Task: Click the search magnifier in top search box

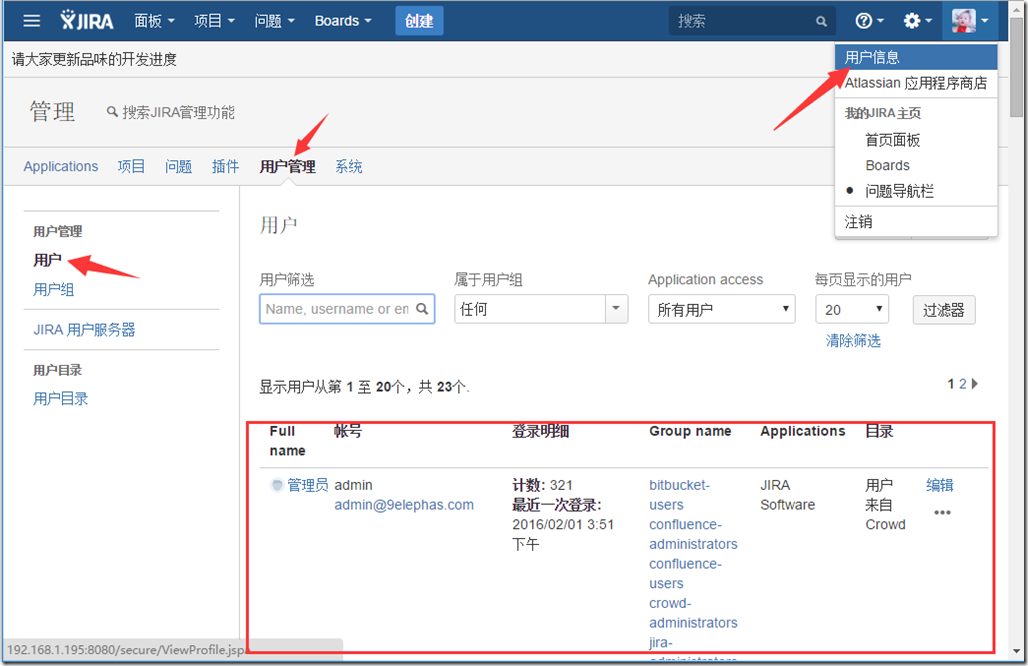Action: (x=821, y=21)
